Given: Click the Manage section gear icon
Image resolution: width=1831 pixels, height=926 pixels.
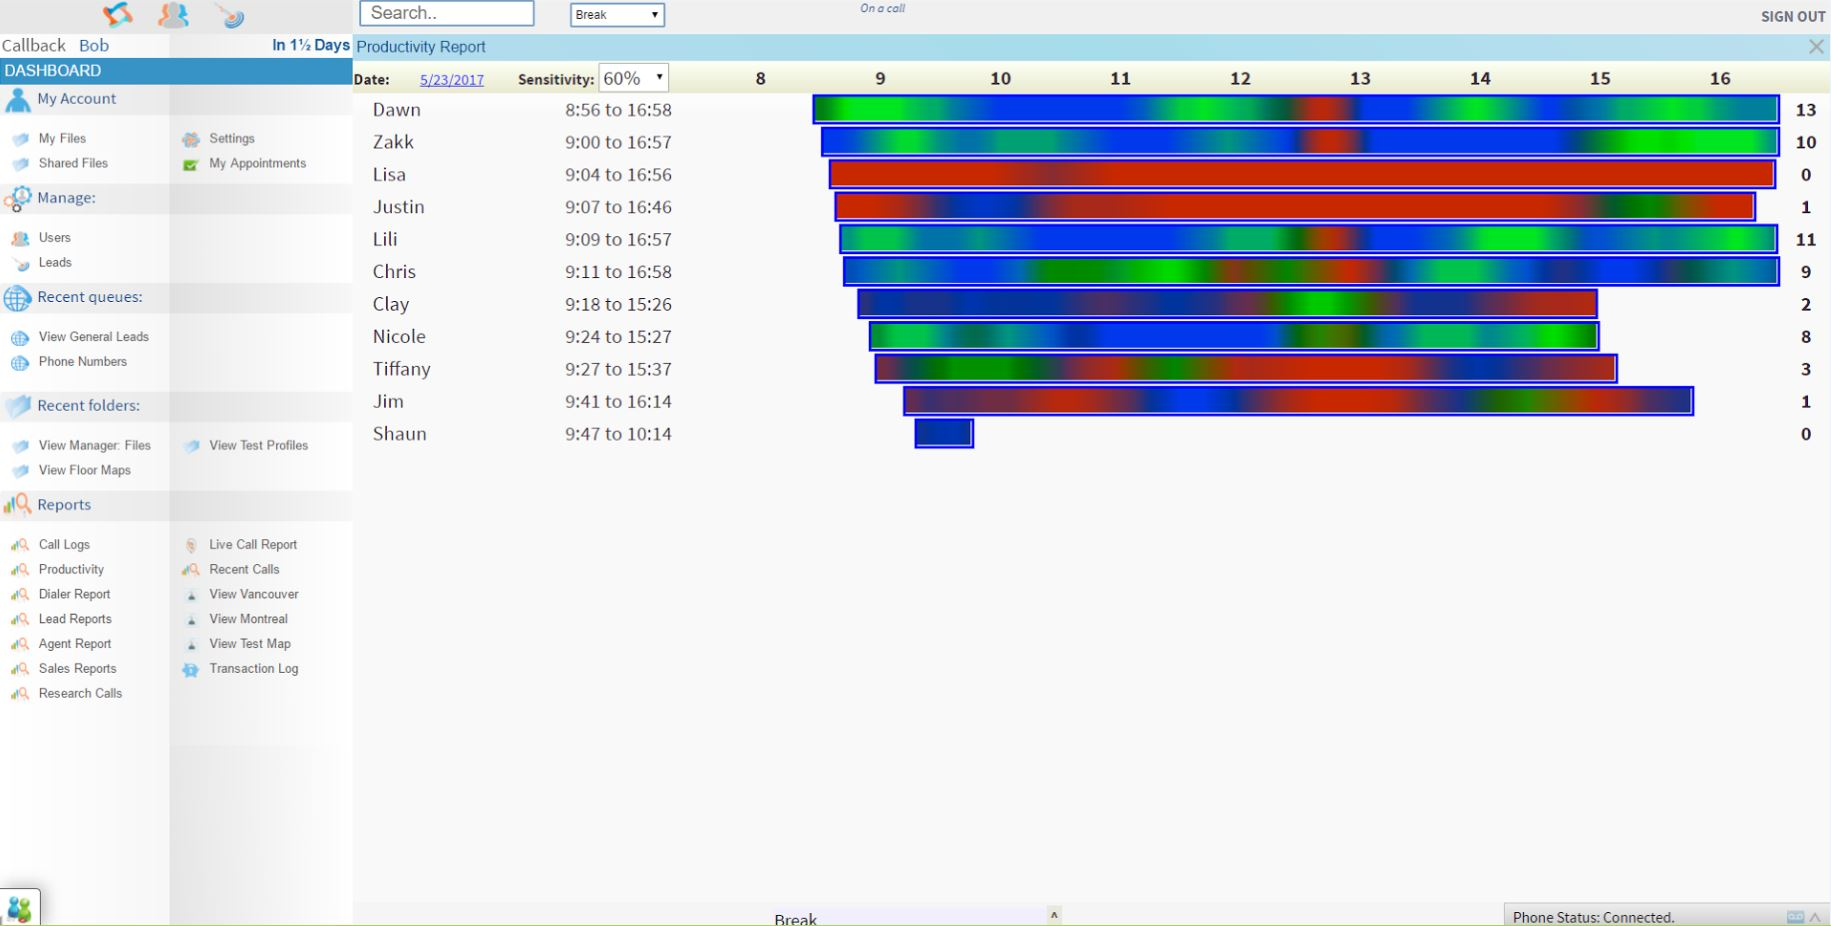Looking at the screenshot, I should coord(18,199).
